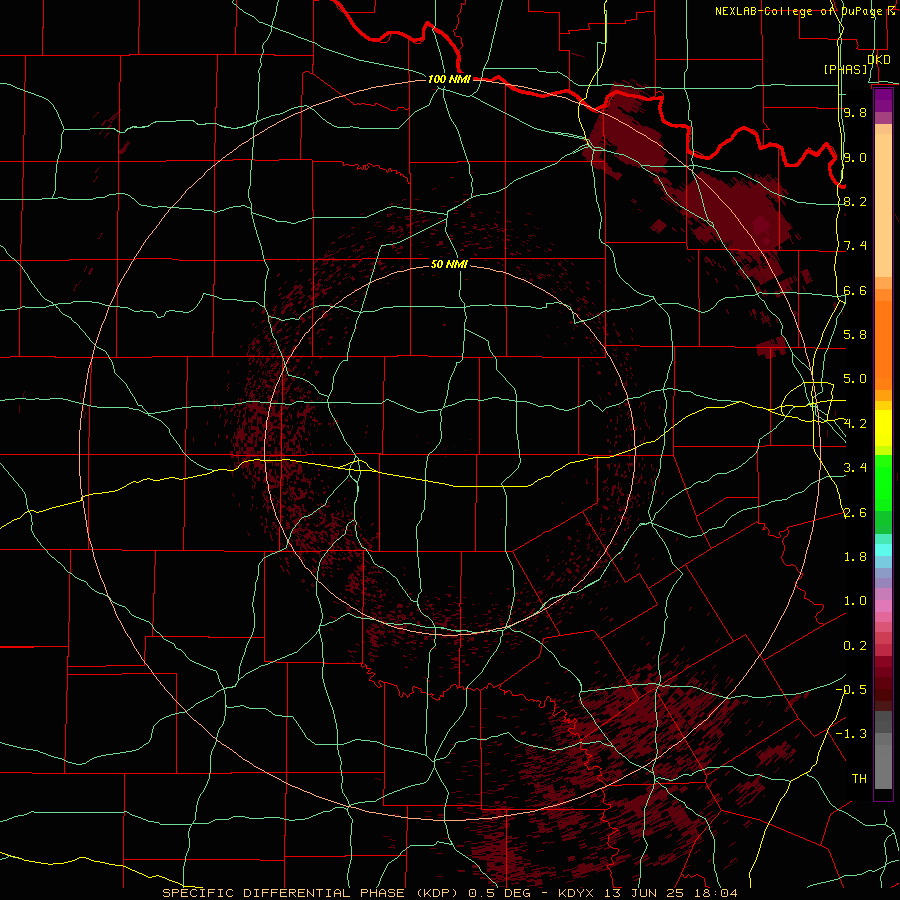Click the 2.6 scale value
This screenshot has width=900, height=900.
(x=855, y=513)
